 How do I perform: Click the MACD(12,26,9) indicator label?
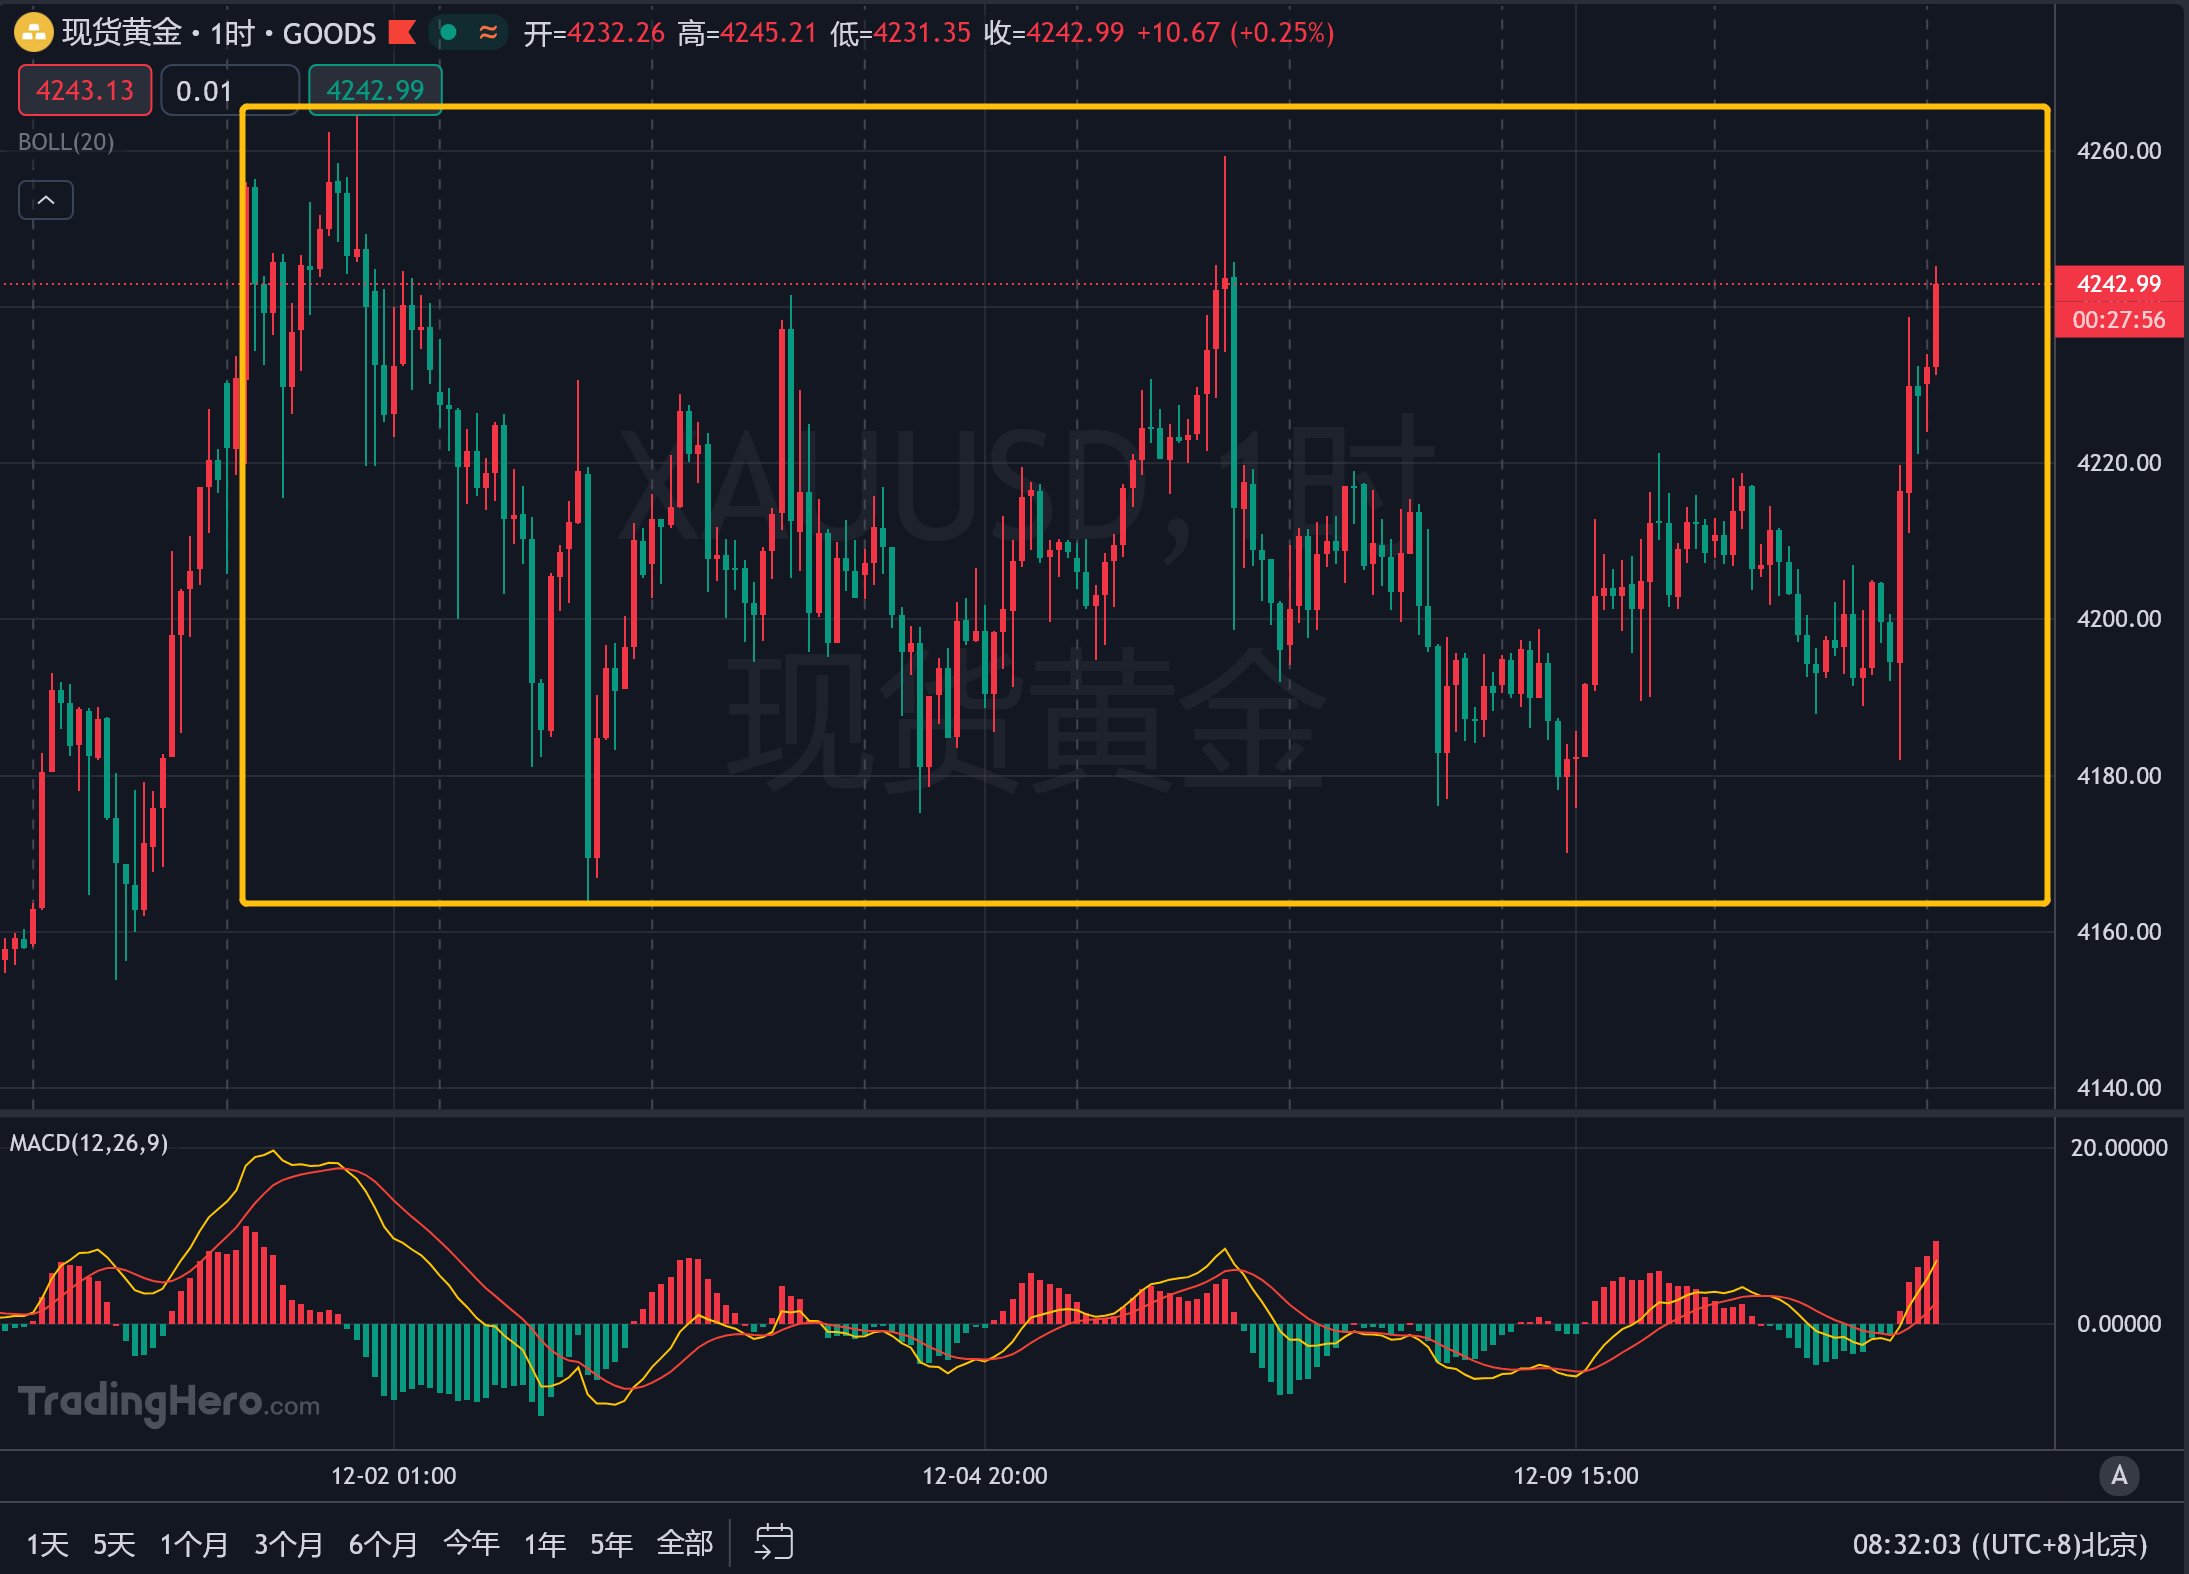tap(89, 1143)
